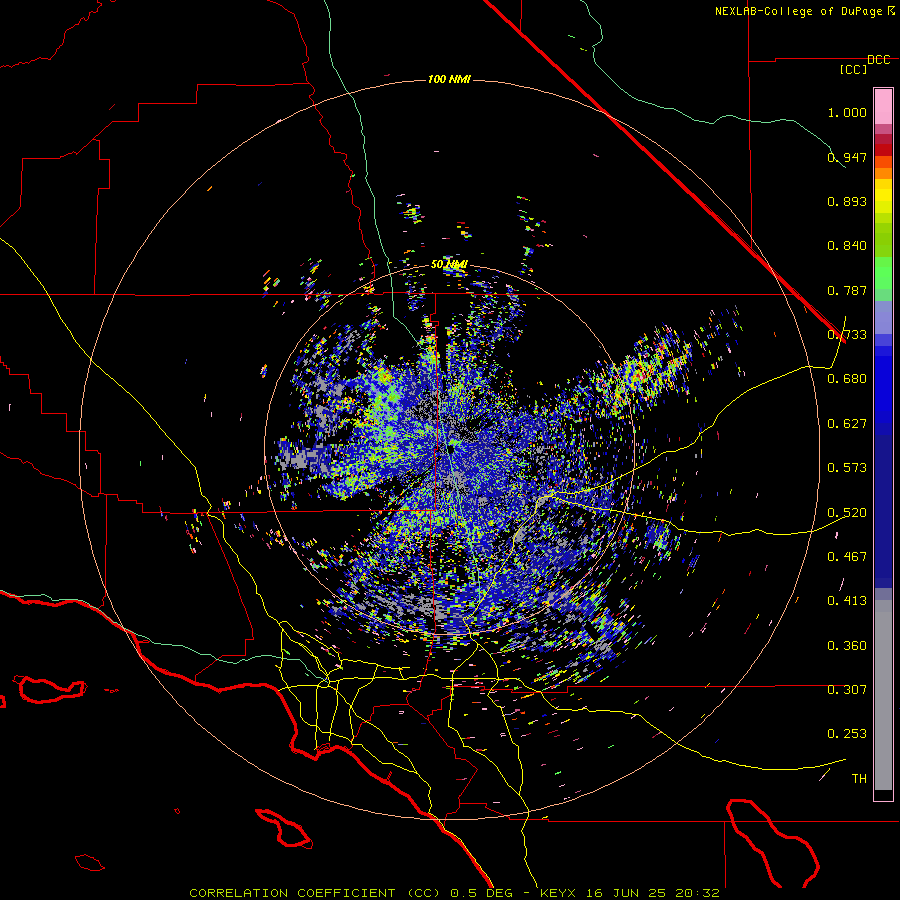
Task: Click the 0.573 color scale value
Action: [x=847, y=468]
